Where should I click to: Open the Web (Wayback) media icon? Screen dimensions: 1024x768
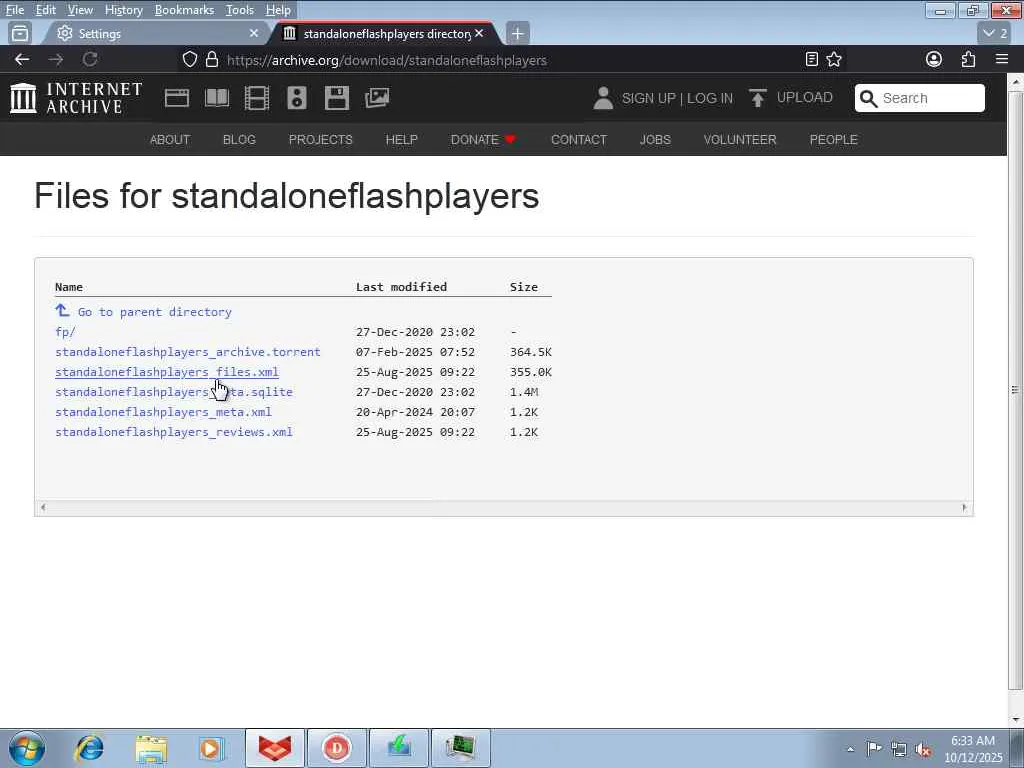tap(176, 98)
